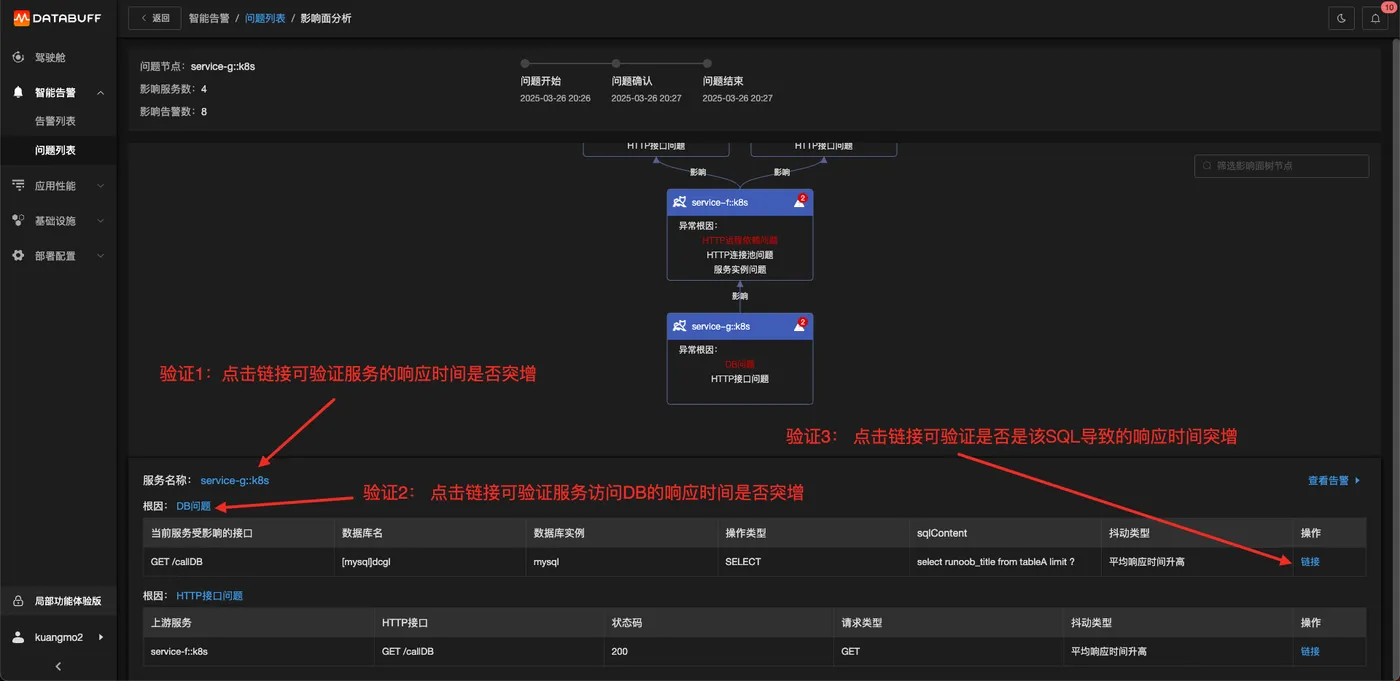Collapse the sidebar with the bottom arrow

coord(58,666)
